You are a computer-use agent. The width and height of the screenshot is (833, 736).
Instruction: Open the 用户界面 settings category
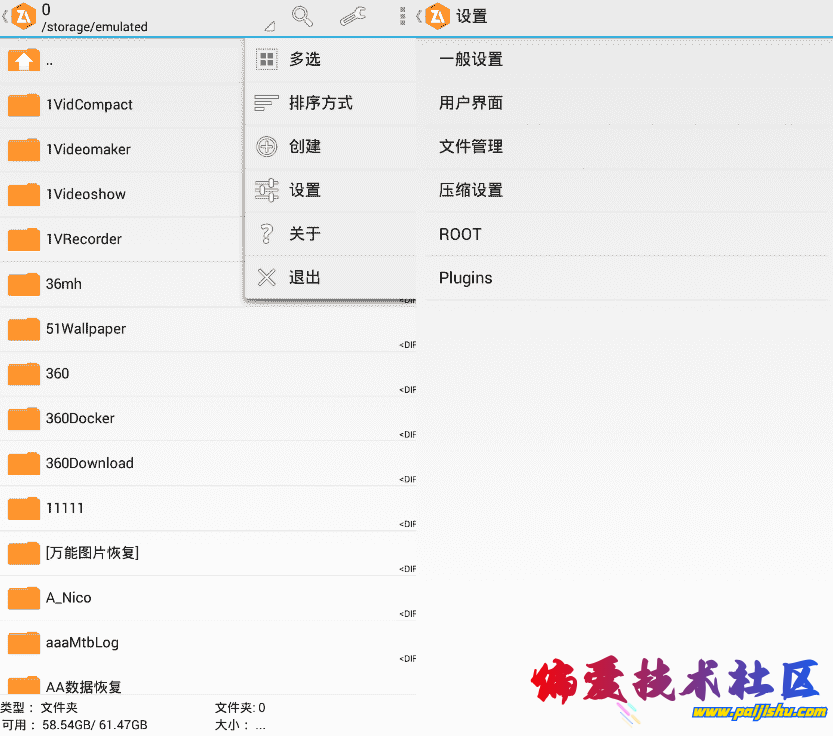click(471, 103)
